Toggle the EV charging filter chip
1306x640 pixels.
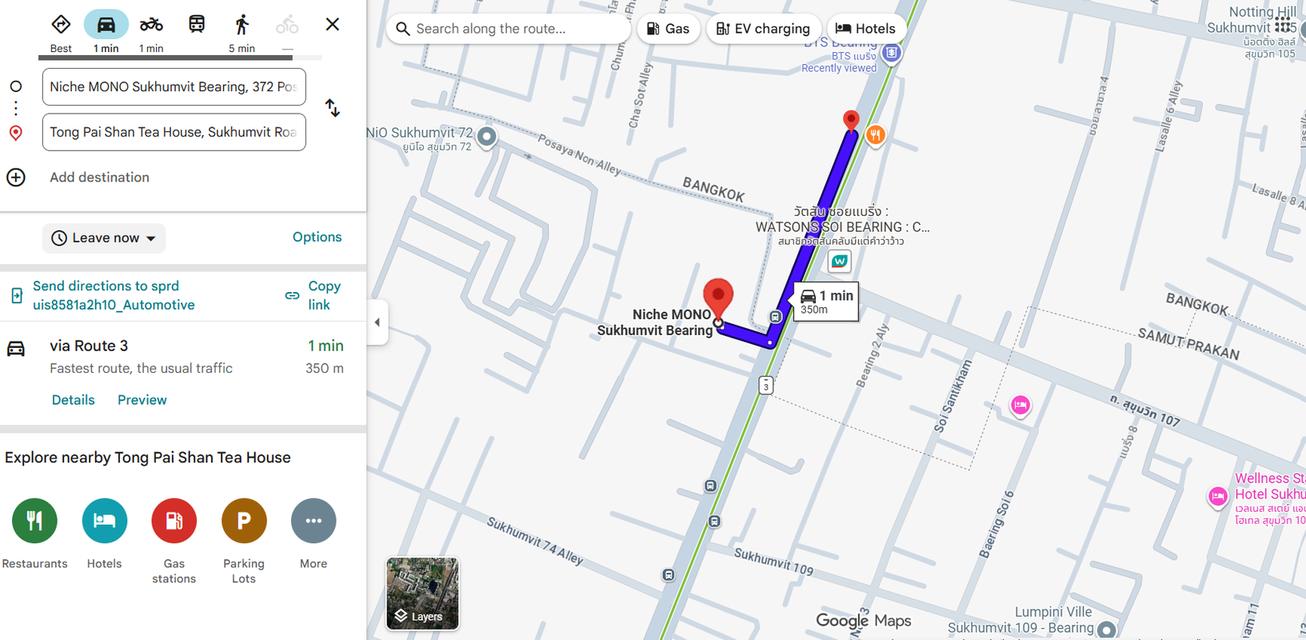click(x=764, y=29)
